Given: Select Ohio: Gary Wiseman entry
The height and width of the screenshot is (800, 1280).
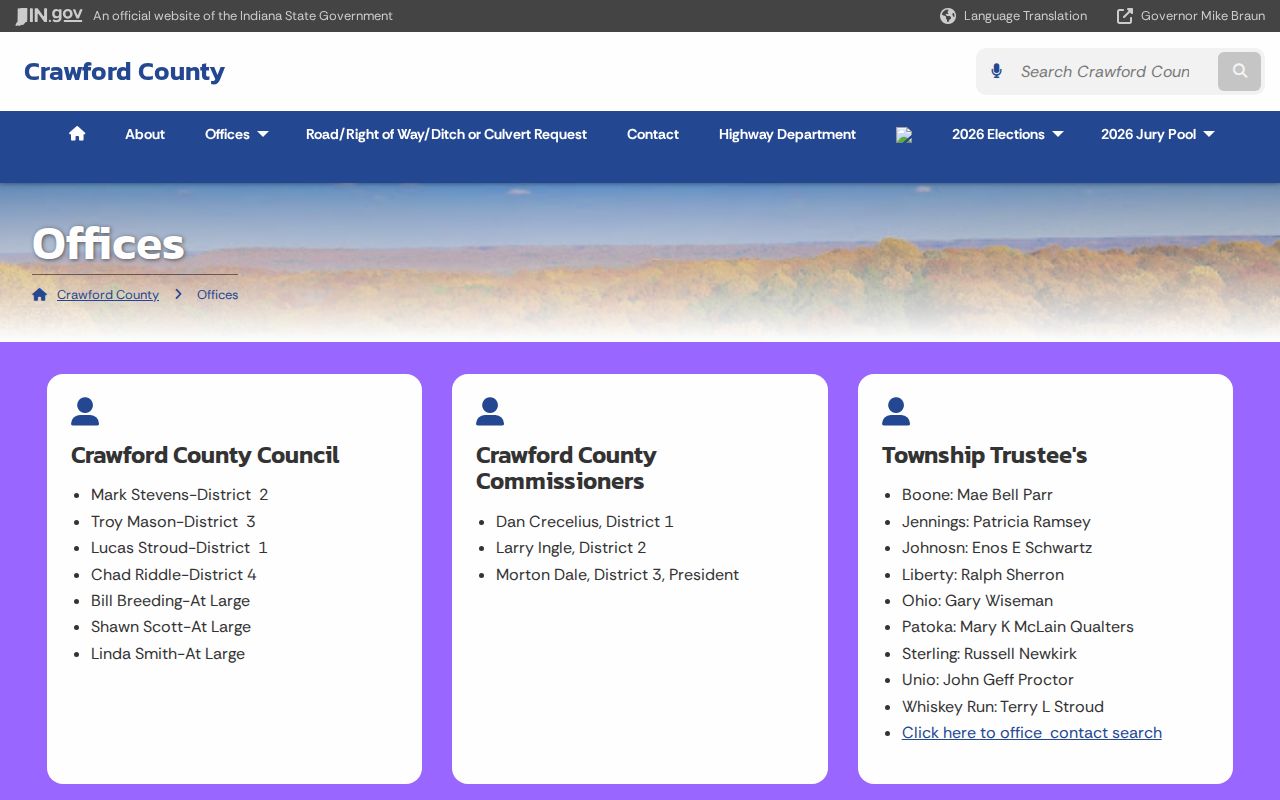Looking at the screenshot, I should point(977,601).
